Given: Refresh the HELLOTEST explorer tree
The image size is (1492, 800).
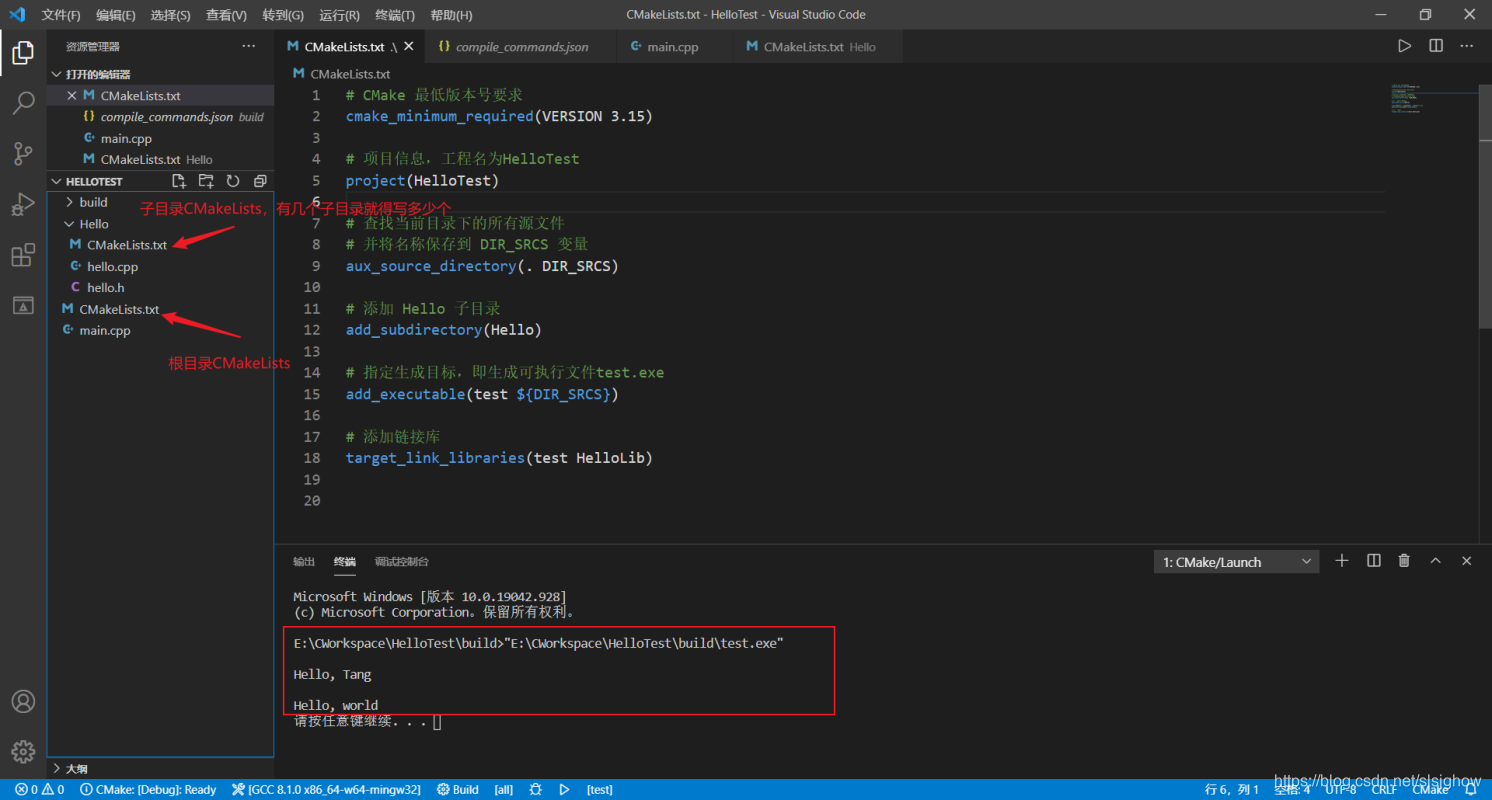Looking at the screenshot, I should pos(233,181).
